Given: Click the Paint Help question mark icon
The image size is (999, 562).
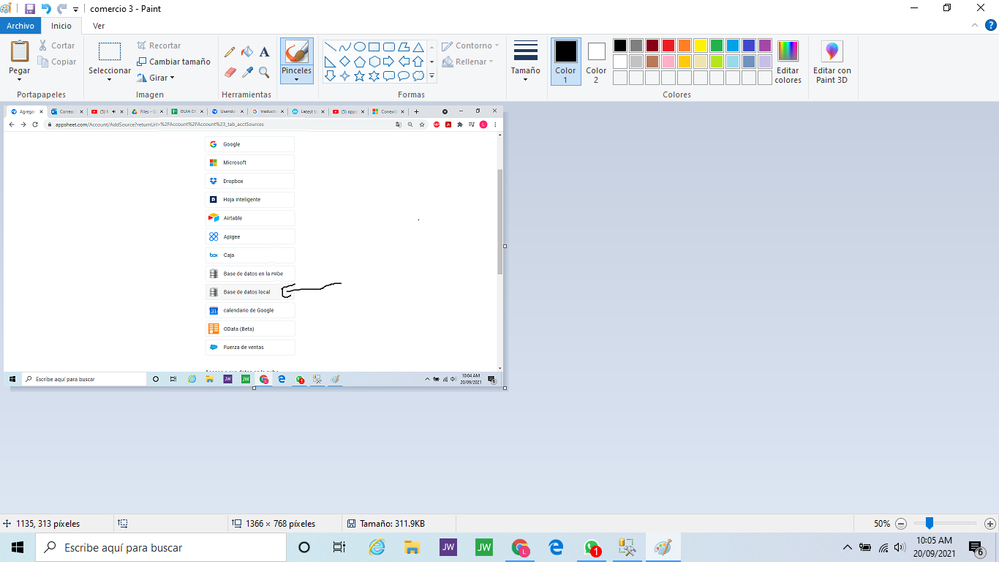Looking at the screenshot, I should [x=991, y=25].
